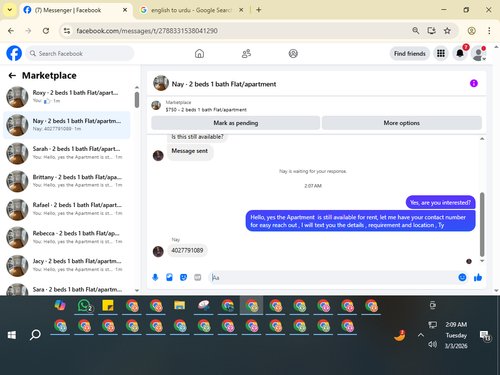Switch to english to urdu Google tab
500x375 pixels.
tap(191, 10)
